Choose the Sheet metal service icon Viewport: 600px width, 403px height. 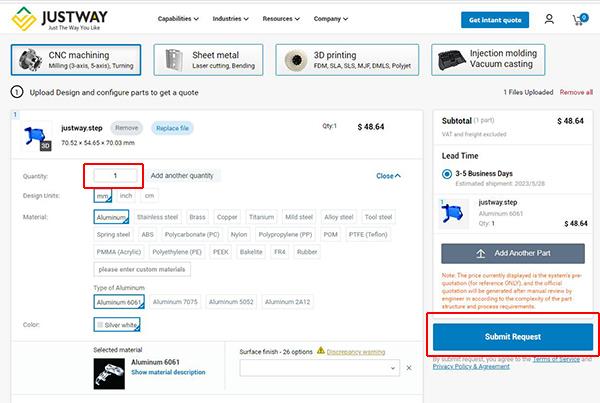point(176,60)
